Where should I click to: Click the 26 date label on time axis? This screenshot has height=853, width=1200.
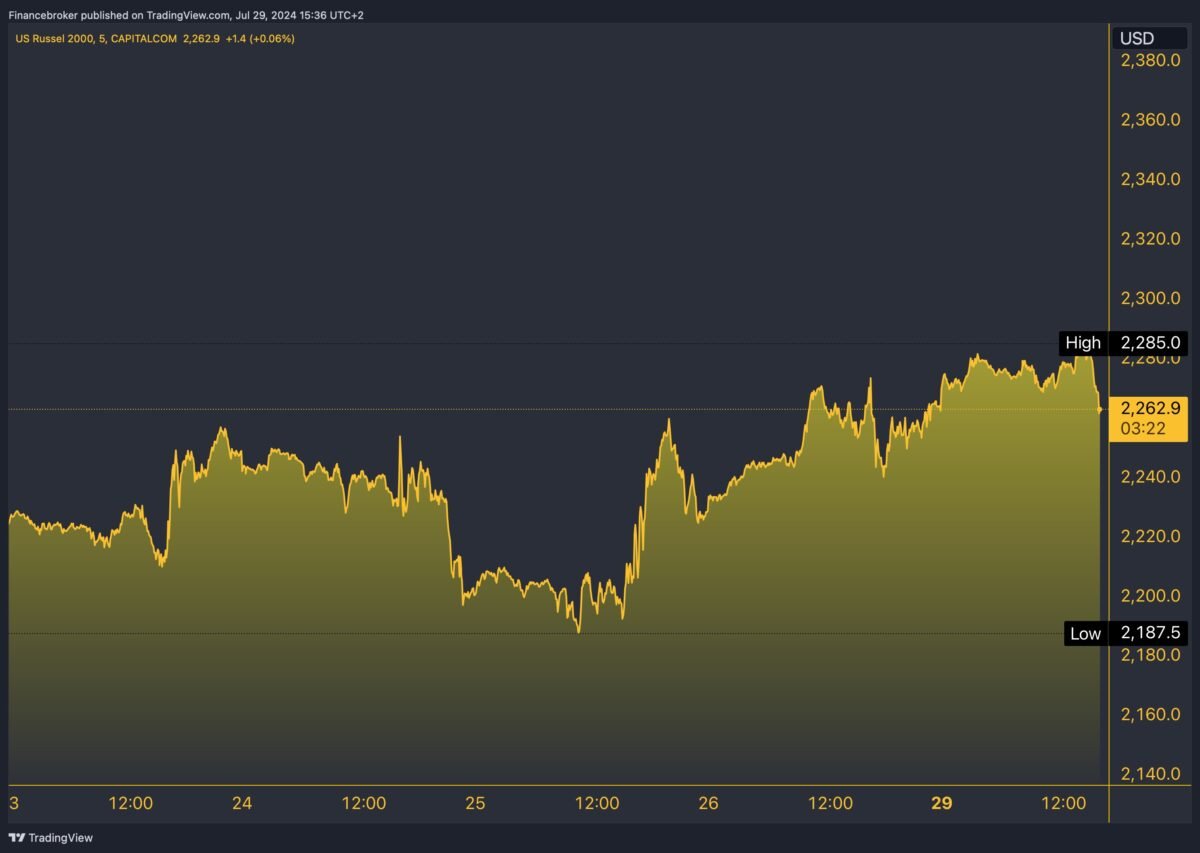(708, 803)
